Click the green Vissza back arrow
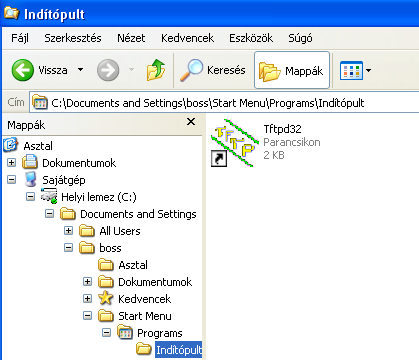The height and width of the screenshot is (360, 419). tap(23, 70)
